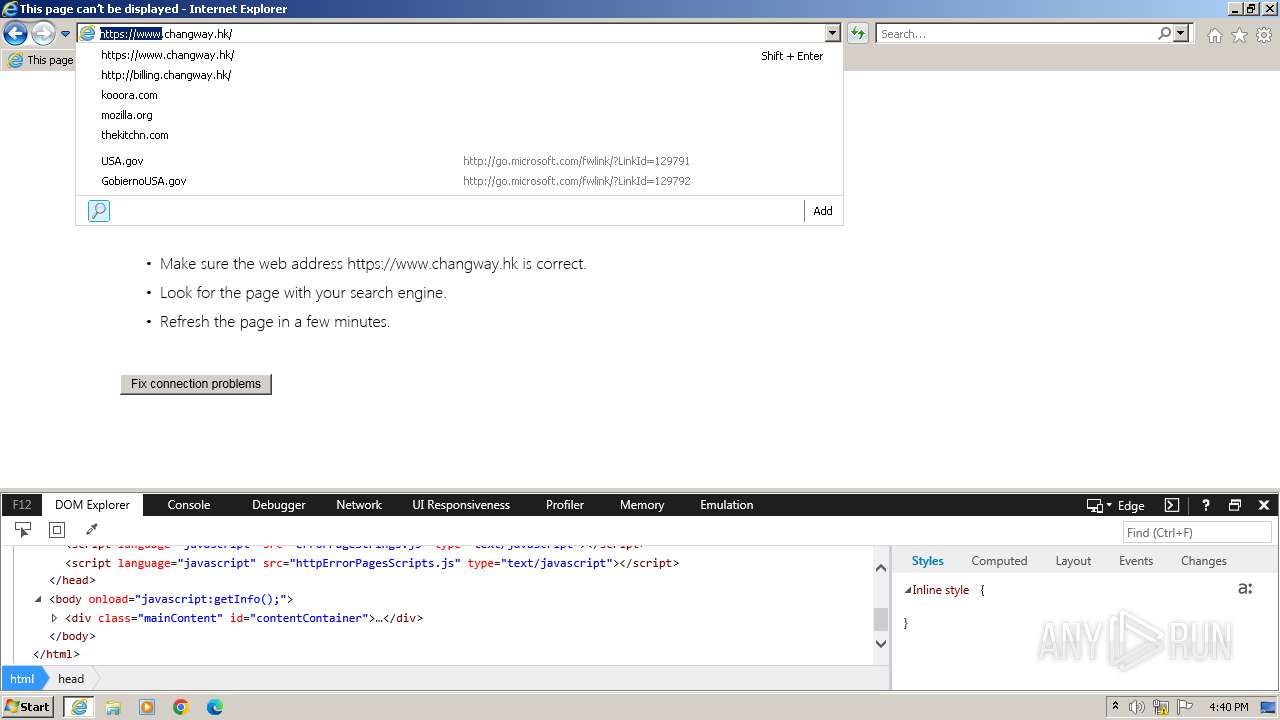Click the IE Forward arrow button

43,33
